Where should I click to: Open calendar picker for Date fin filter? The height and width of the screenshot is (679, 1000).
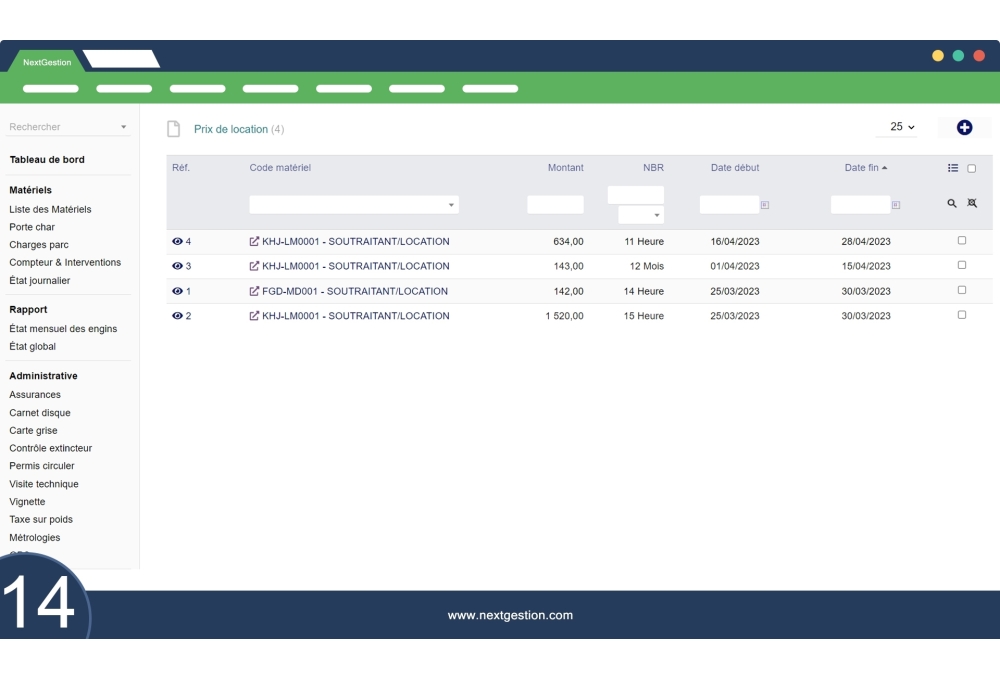(895, 205)
